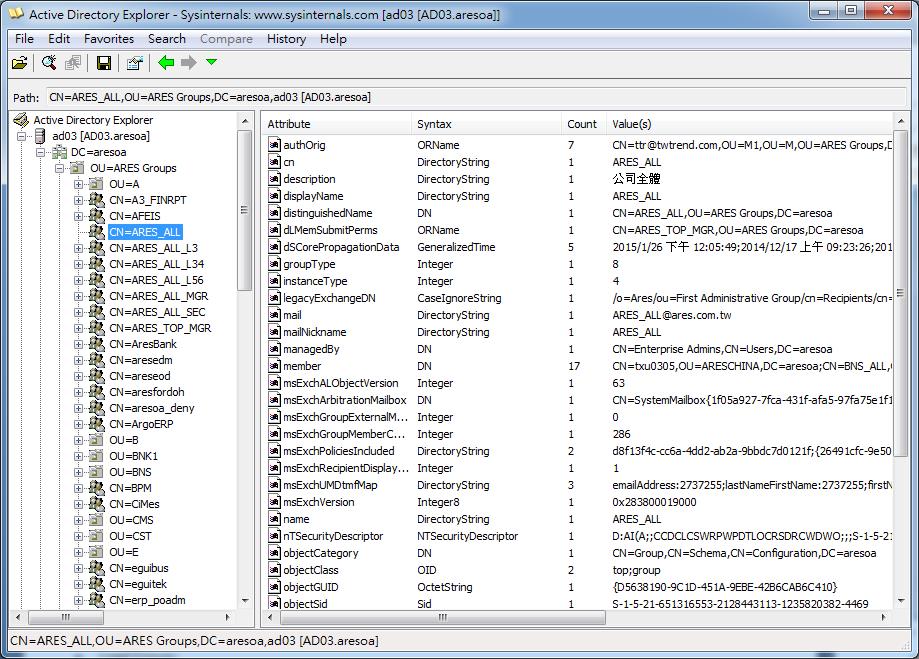Click the grayed Search Again toolbar icon

tap(73, 63)
